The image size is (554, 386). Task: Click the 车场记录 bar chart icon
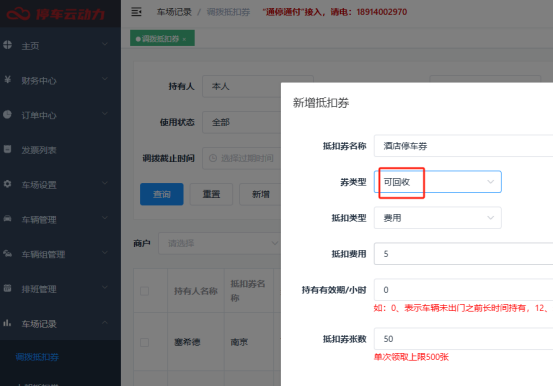7,323
